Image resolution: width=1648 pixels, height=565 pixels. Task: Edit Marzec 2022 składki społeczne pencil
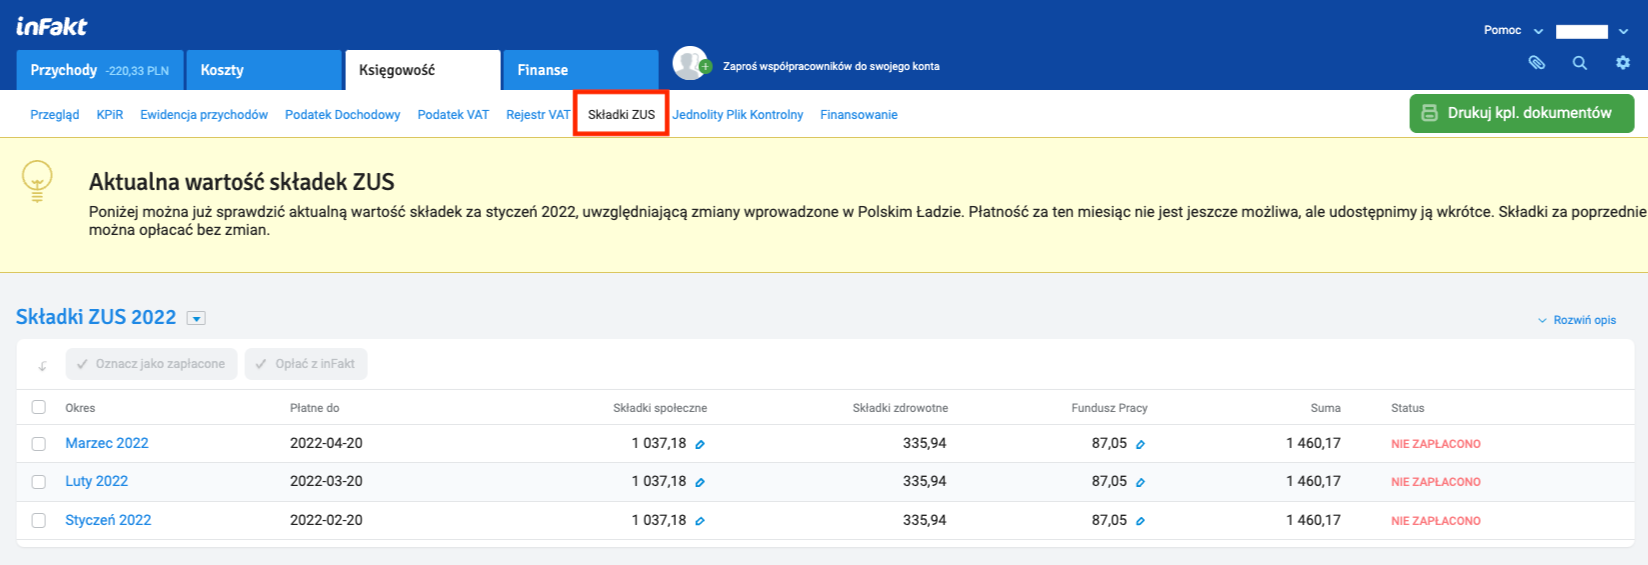tap(700, 444)
